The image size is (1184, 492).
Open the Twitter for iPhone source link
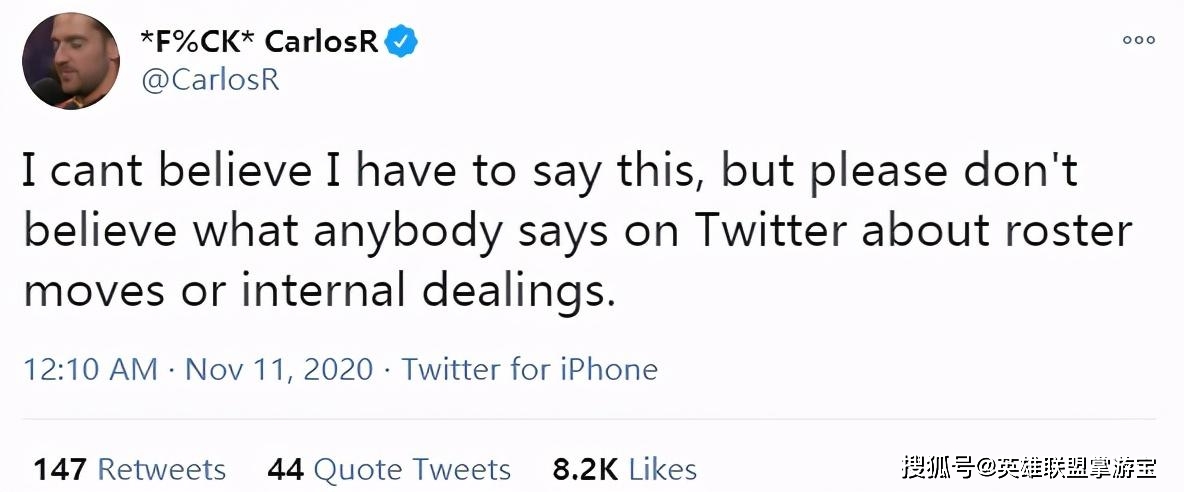pyautogui.click(x=529, y=370)
